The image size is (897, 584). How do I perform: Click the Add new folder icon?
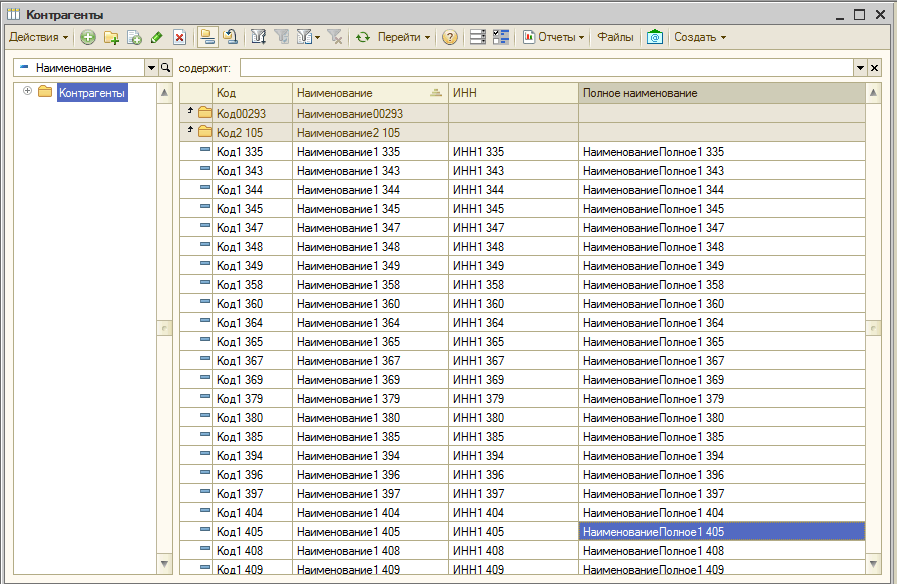tap(111, 37)
